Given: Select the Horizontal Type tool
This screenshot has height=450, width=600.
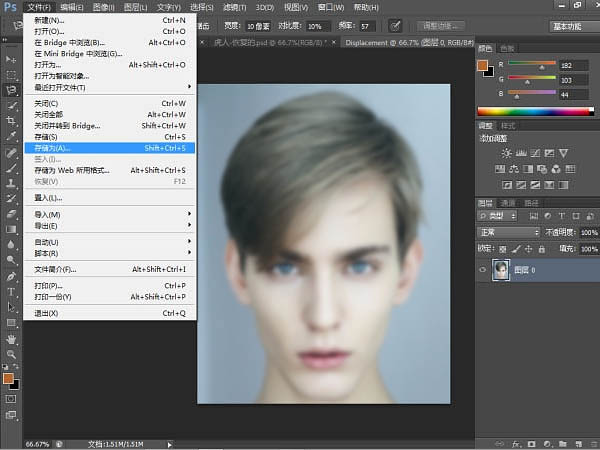Looking at the screenshot, I should click(11, 292).
